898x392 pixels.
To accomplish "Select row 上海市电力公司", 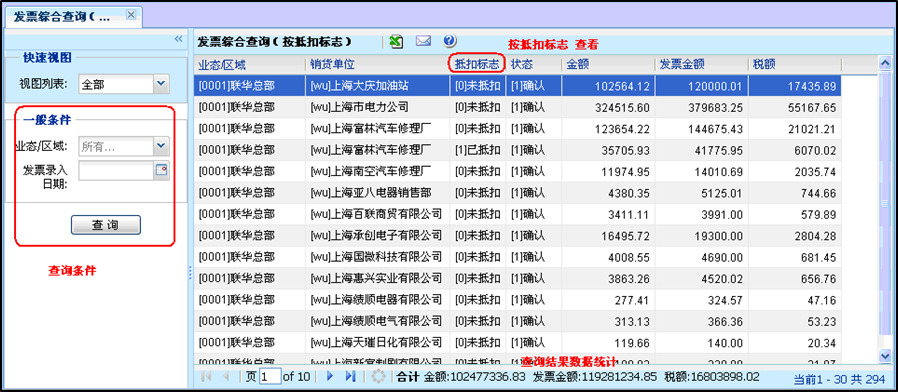I will (x=517, y=107).
